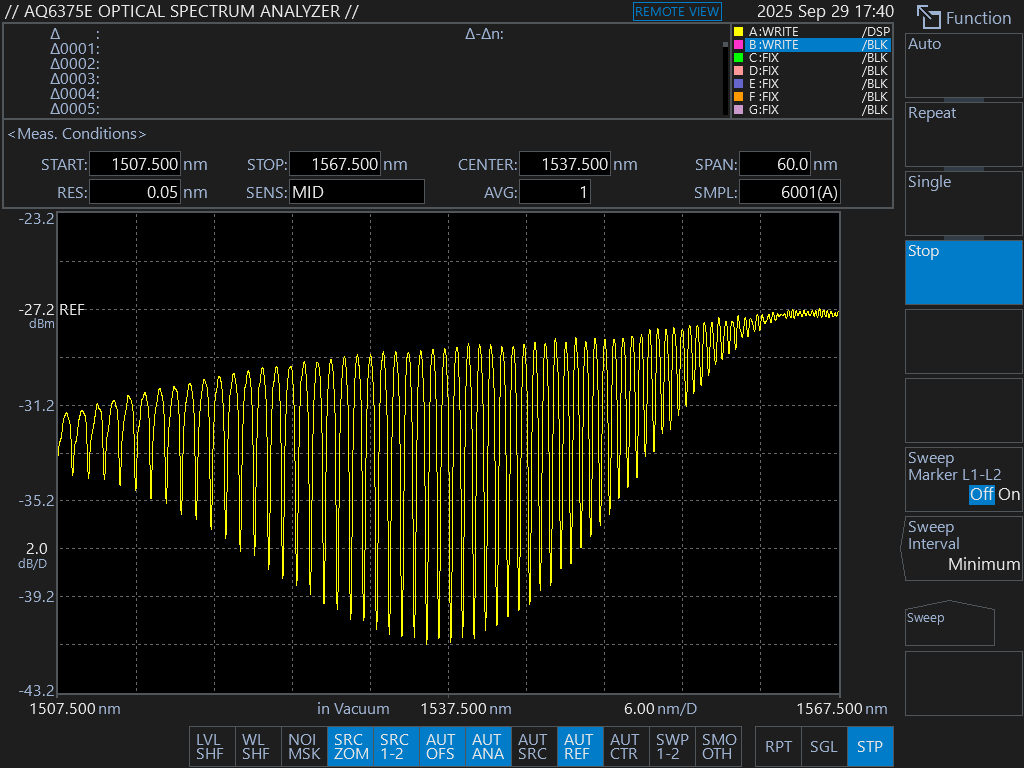This screenshot has width=1024, height=768.
Task: Toggle the WL SHF wavelength shift indicator
Action: [256, 746]
